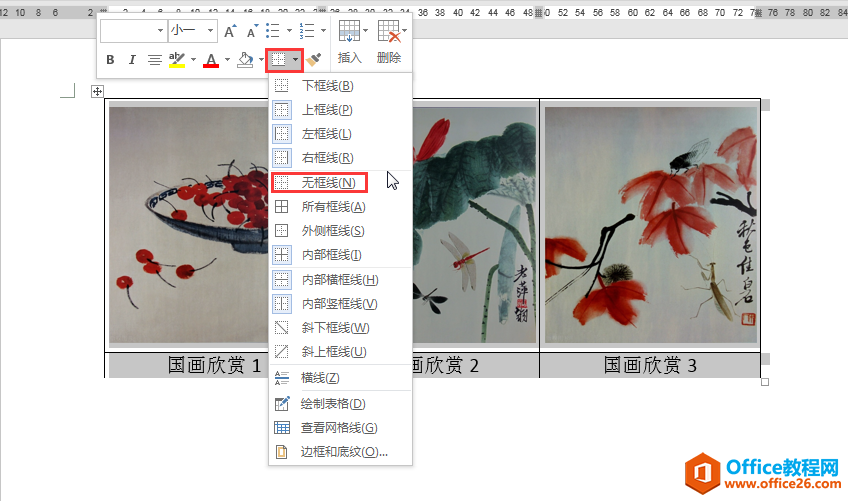The width and height of the screenshot is (848, 501).
Task: Click the horizontal ruler
Action: point(424,12)
